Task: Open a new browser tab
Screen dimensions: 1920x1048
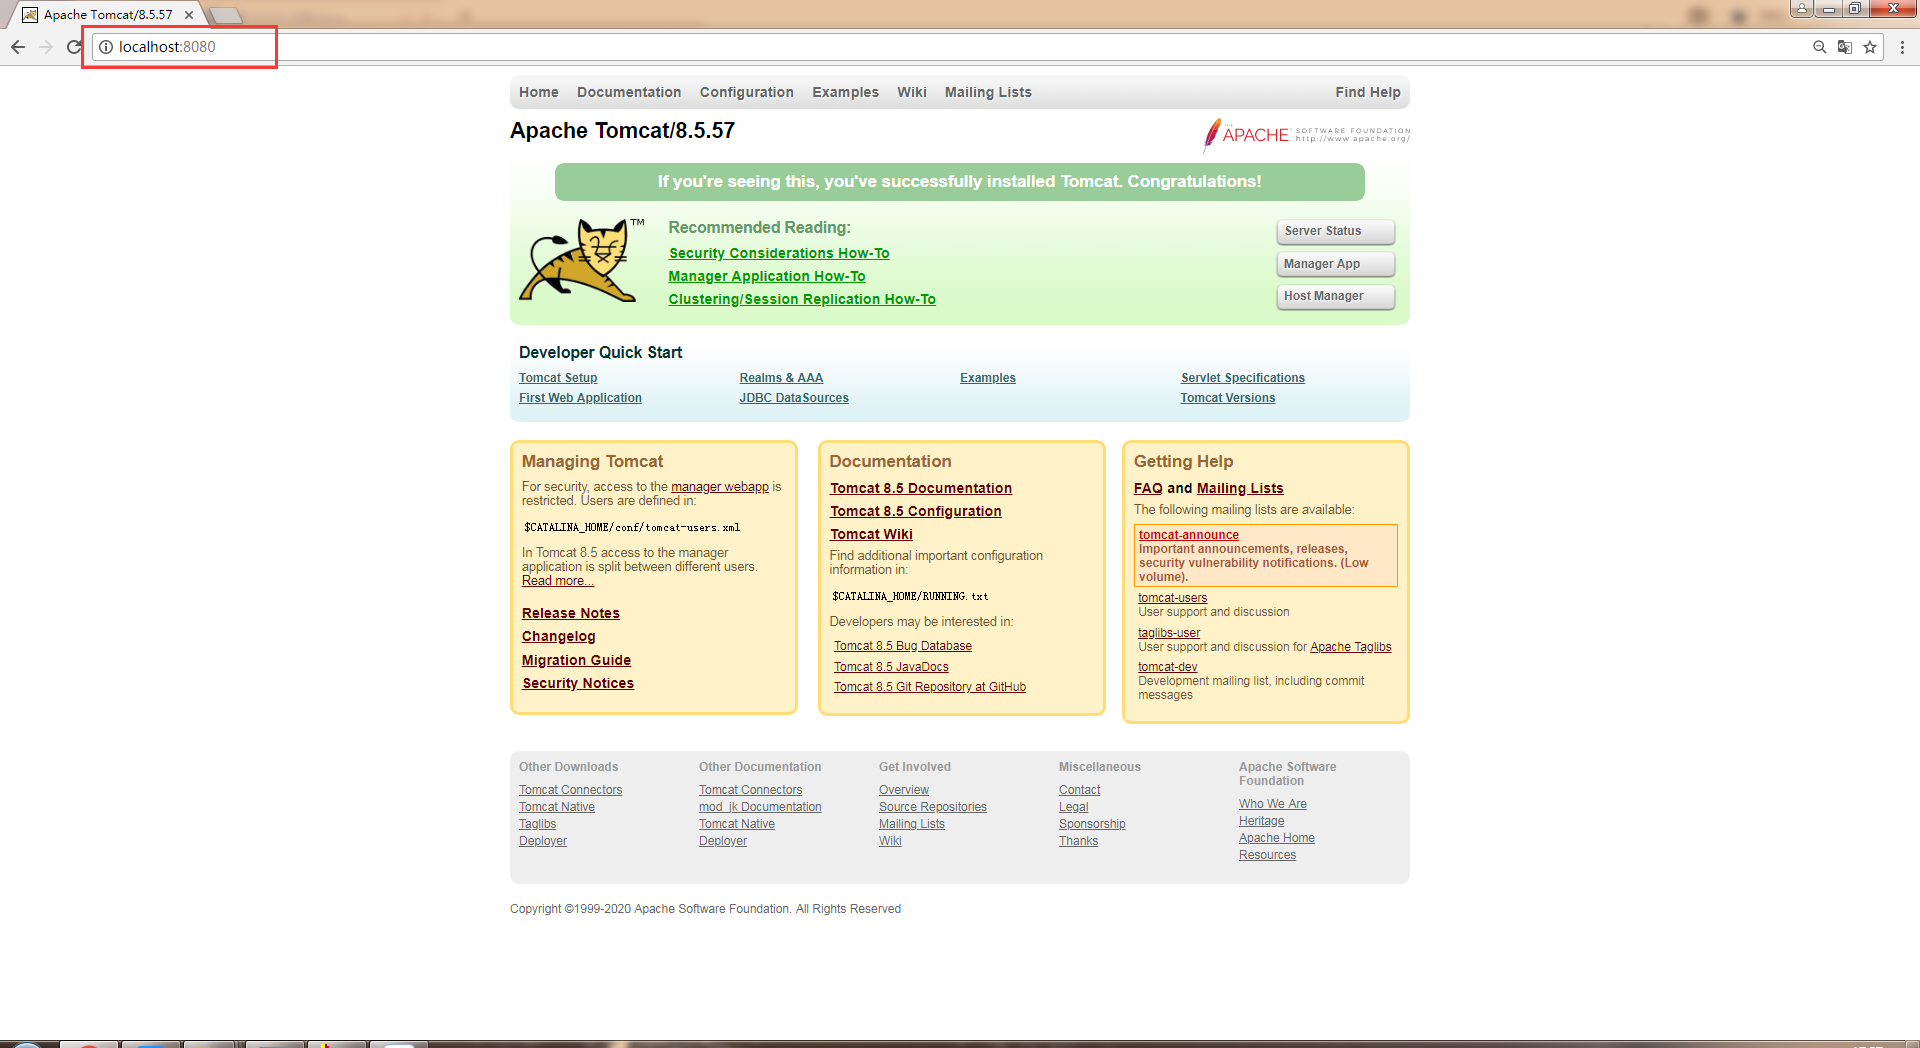Action: (x=226, y=15)
